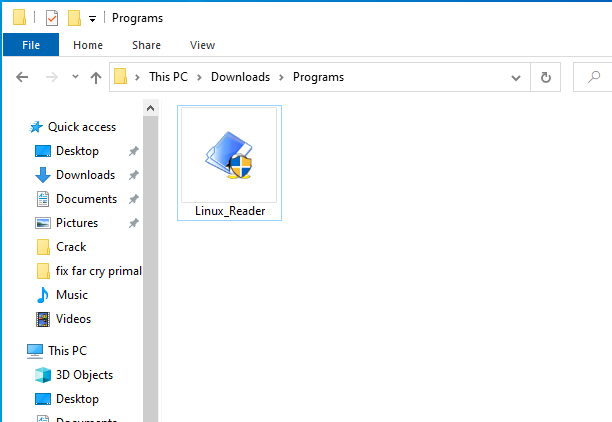Switch to the View ribbon tab
Screen dimensions: 612x422
tap(202, 45)
